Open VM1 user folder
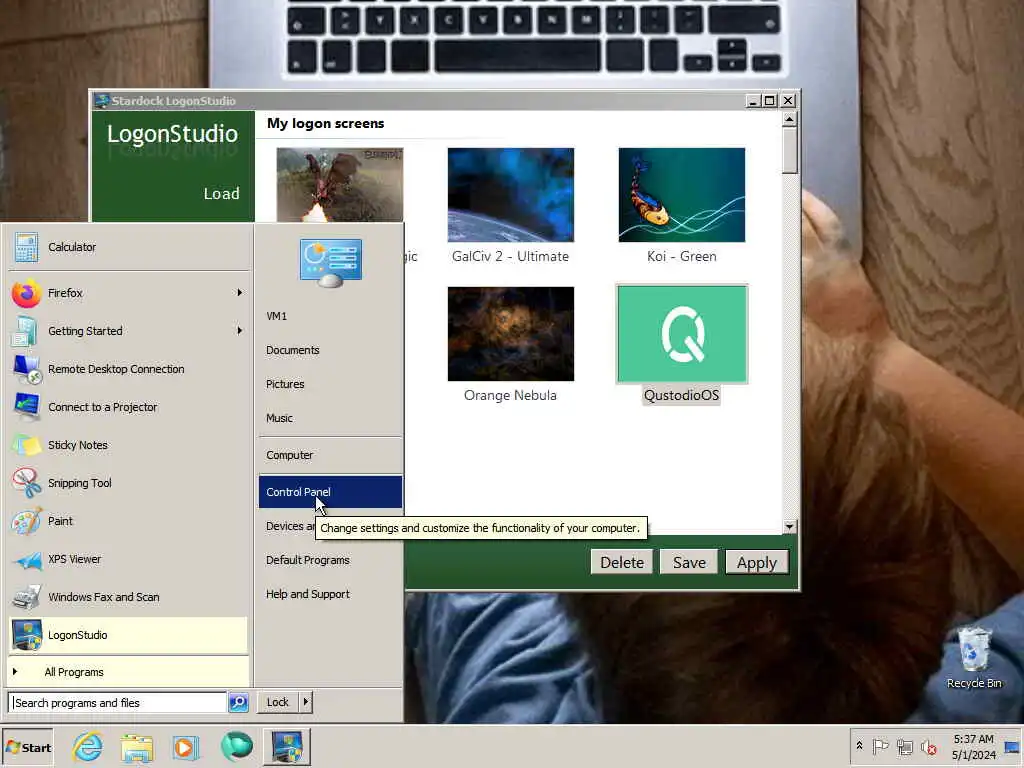1024x768 pixels. click(x=330, y=316)
